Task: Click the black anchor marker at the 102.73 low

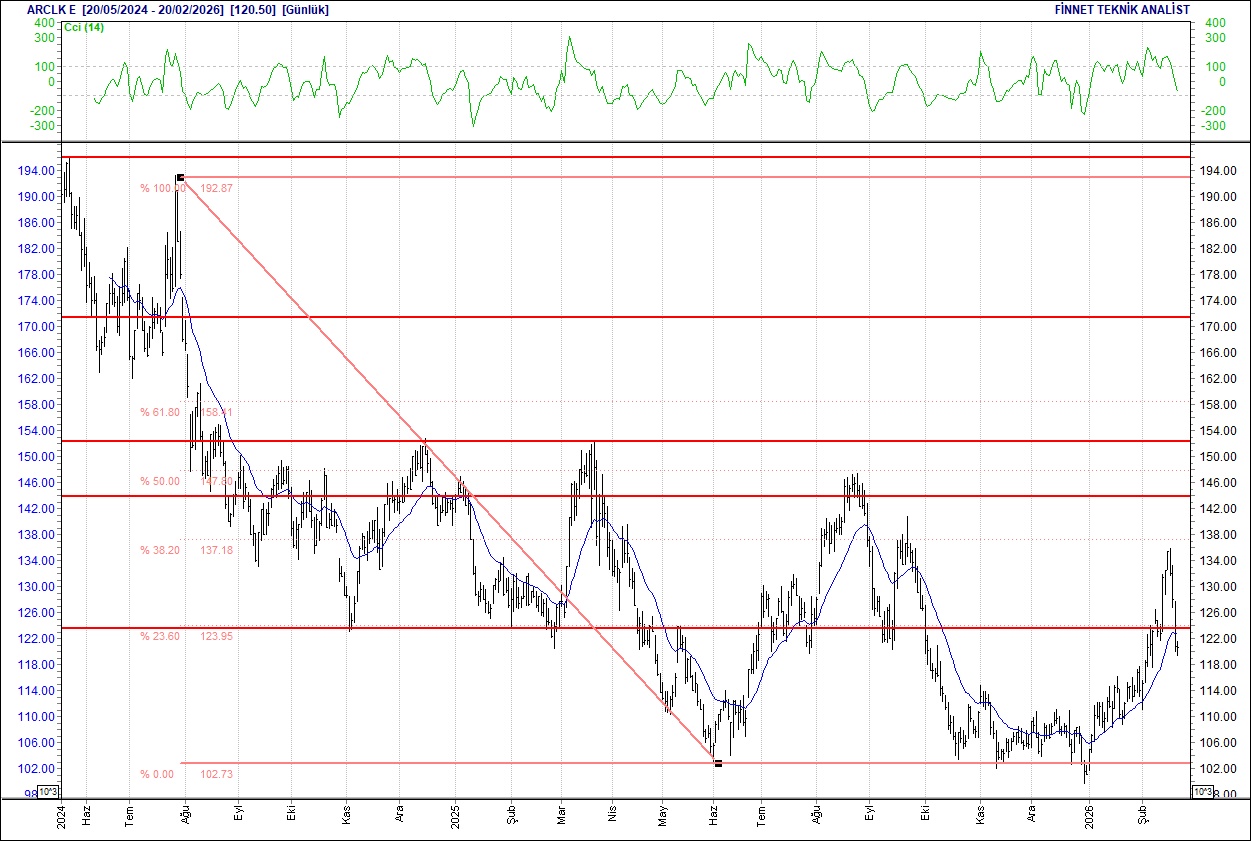Action: (x=718, y=763)
